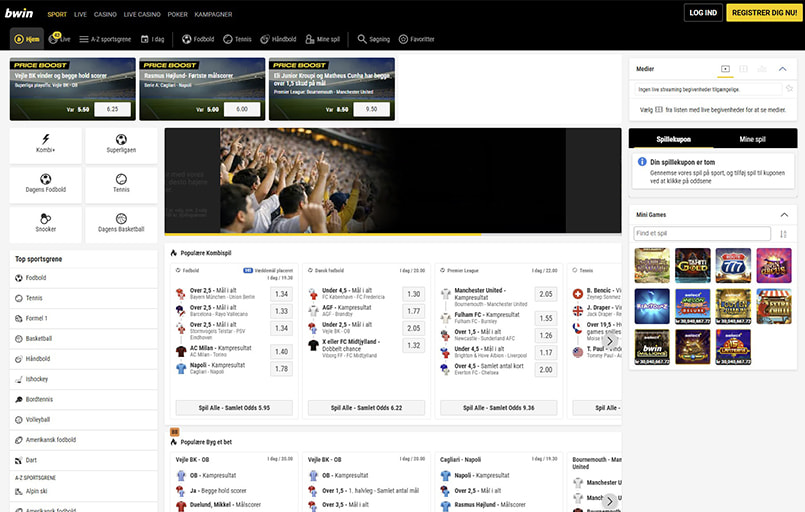Open Tennis in Top sportsgrene list
This screenshot has height=512, width=805.
(83, 298)
